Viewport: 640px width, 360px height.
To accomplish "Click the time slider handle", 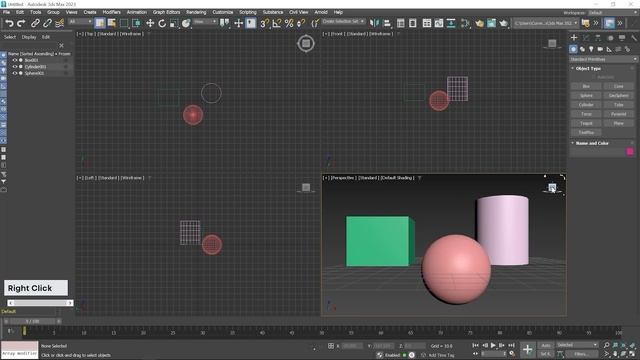I will (32, 322).
